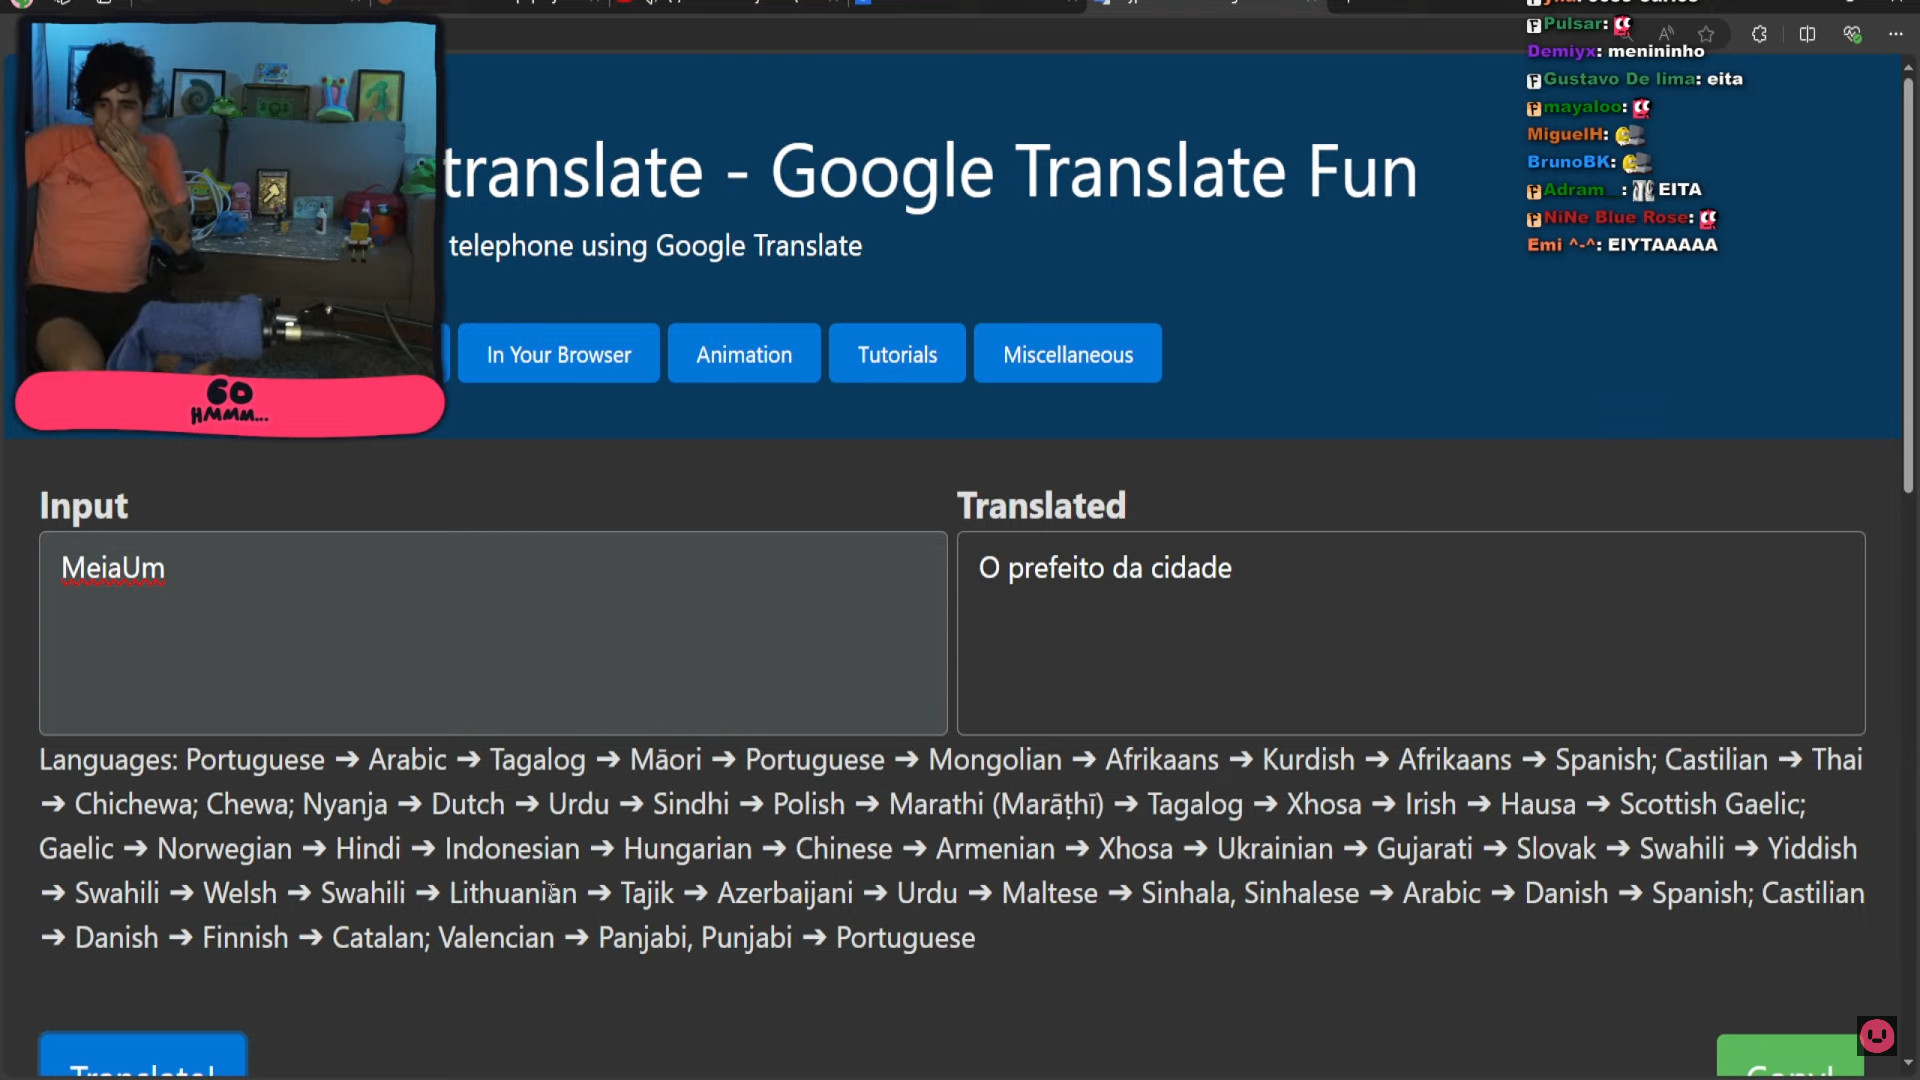Click 'Sinhala, Sinhalese' language text

tap(1250, 894)
